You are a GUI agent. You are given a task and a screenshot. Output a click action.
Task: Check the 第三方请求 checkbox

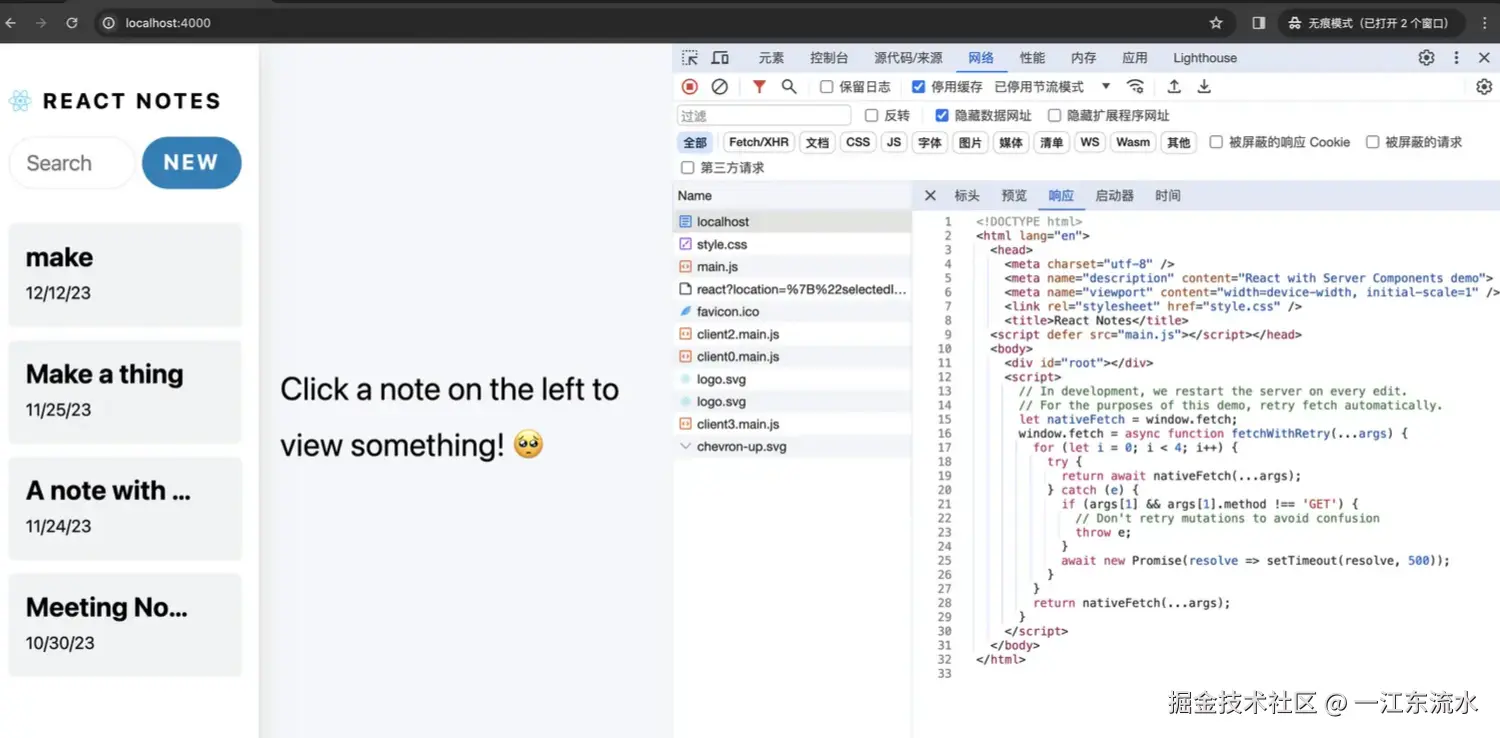click(687, 168)
